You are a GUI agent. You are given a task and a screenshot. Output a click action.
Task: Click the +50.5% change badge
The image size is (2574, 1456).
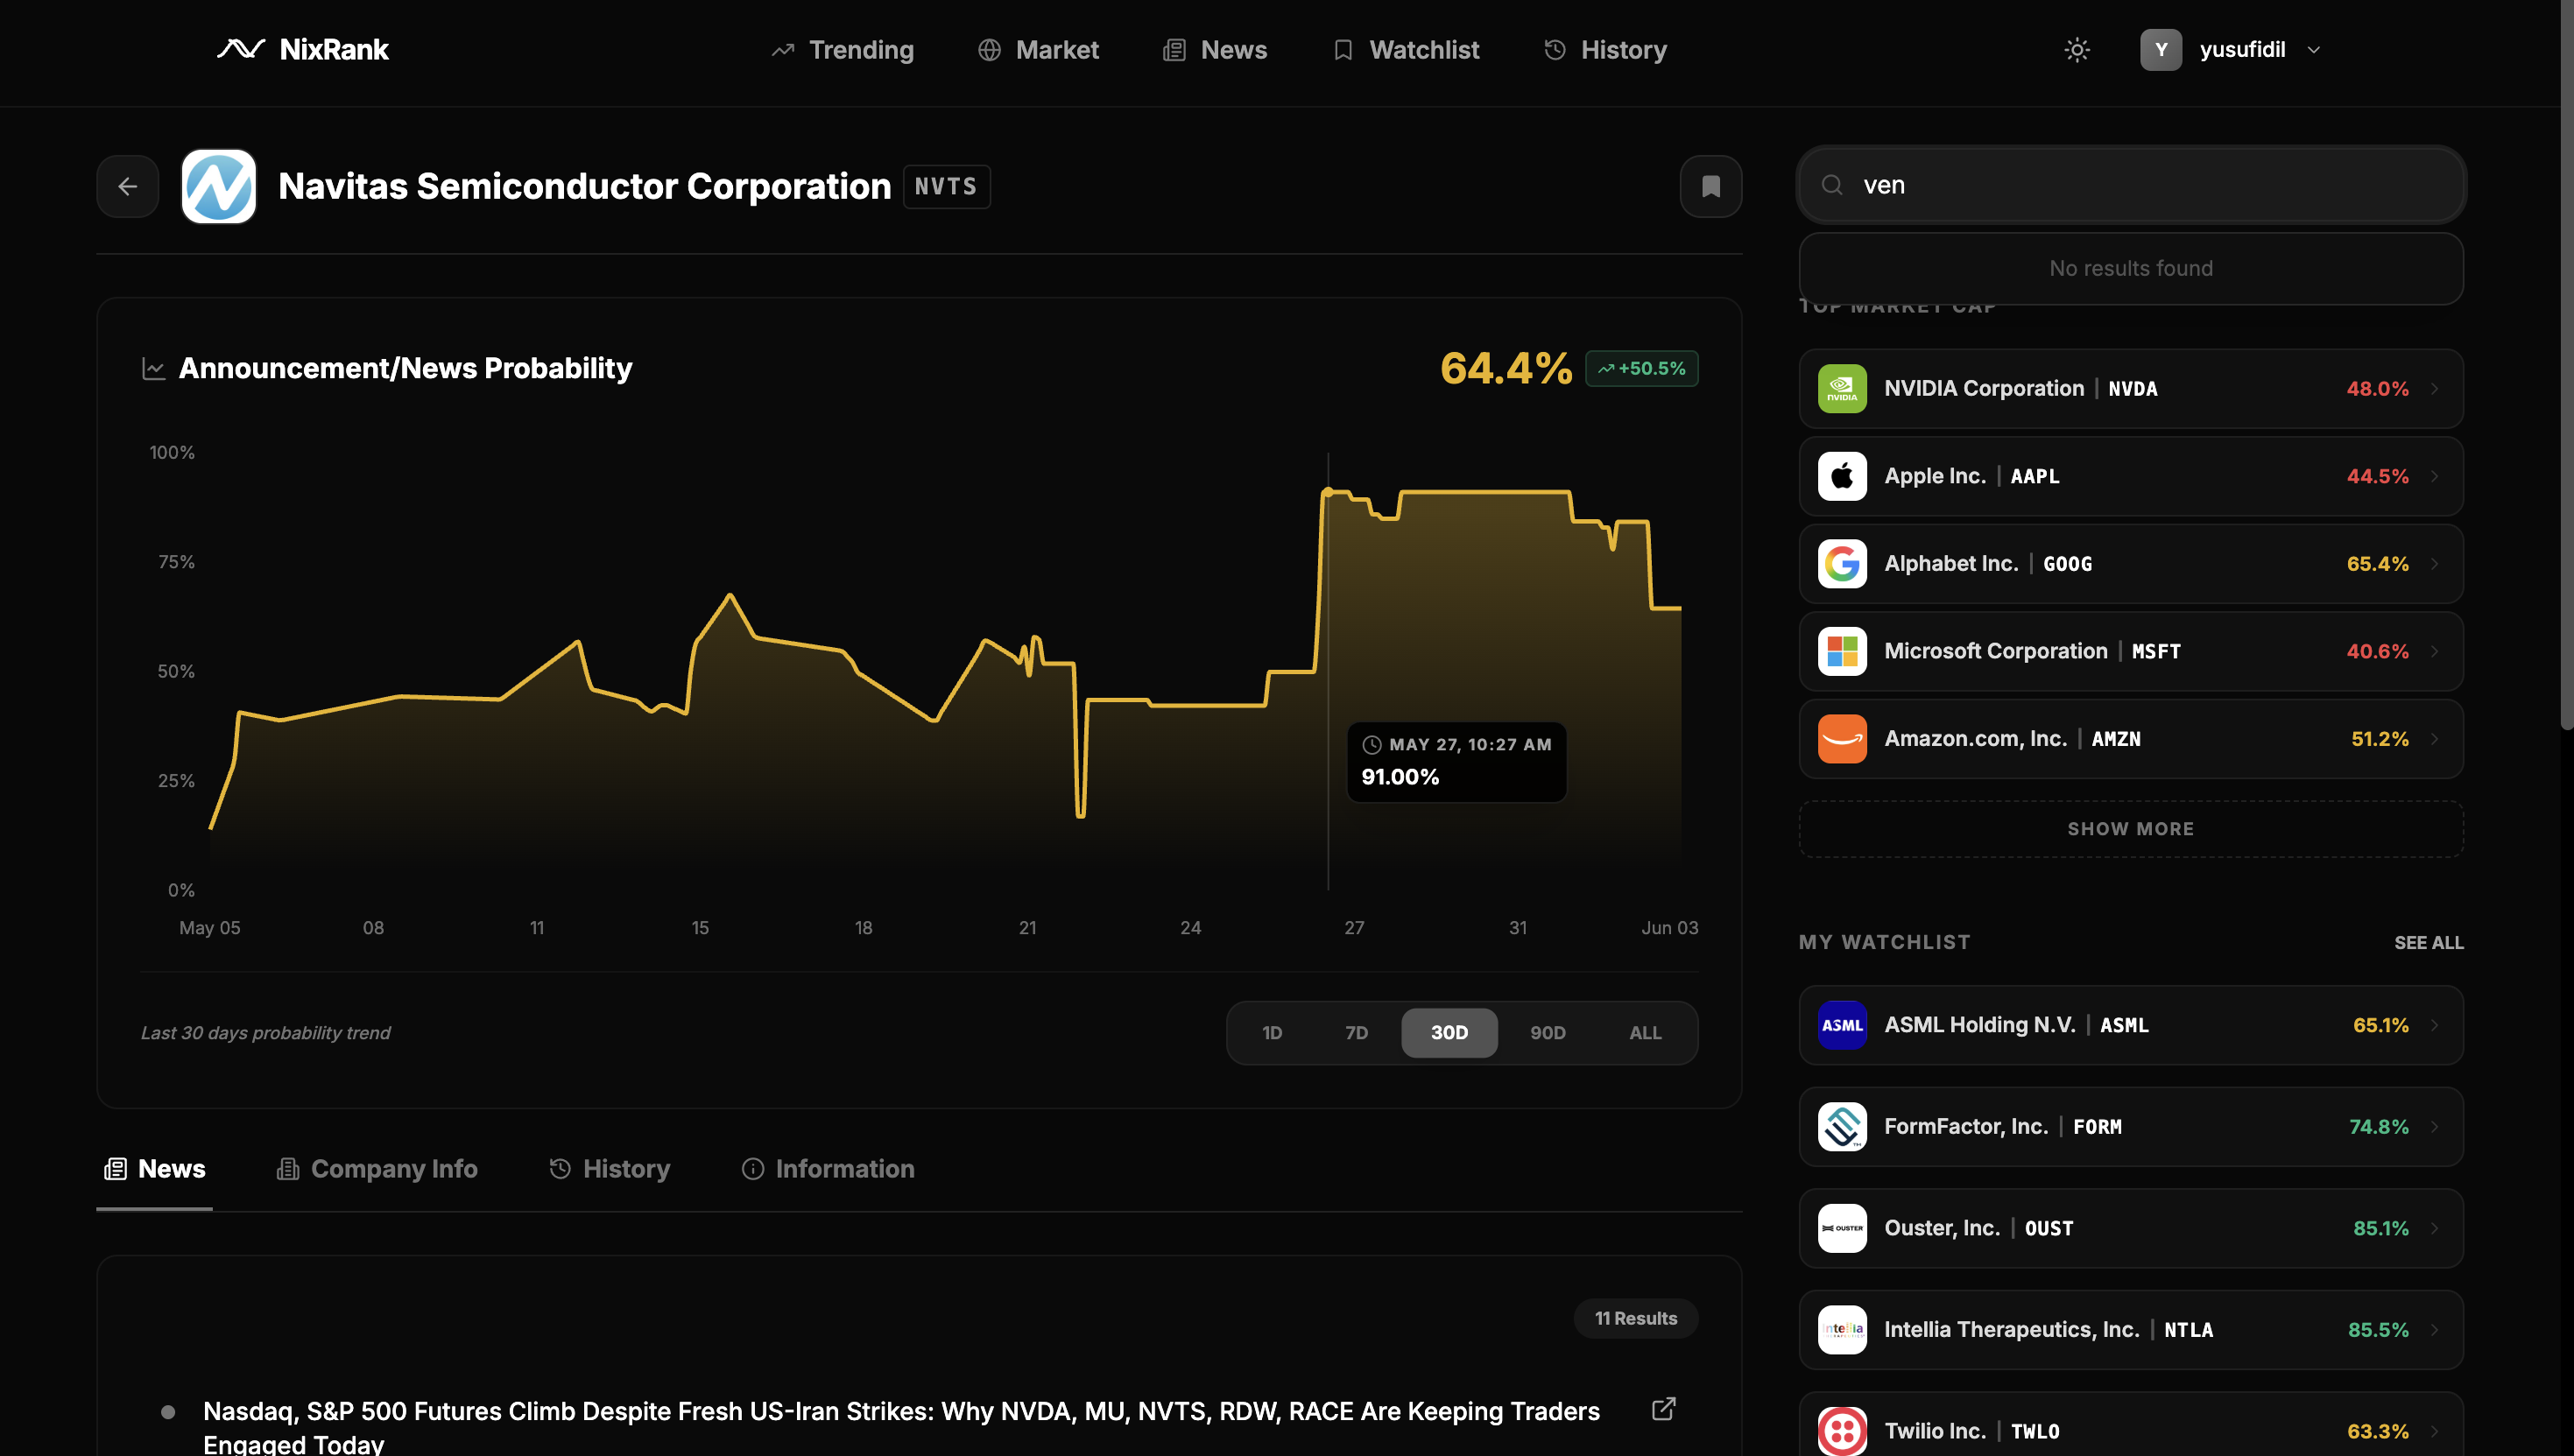pyautogui.click(x=1641, y=369)
